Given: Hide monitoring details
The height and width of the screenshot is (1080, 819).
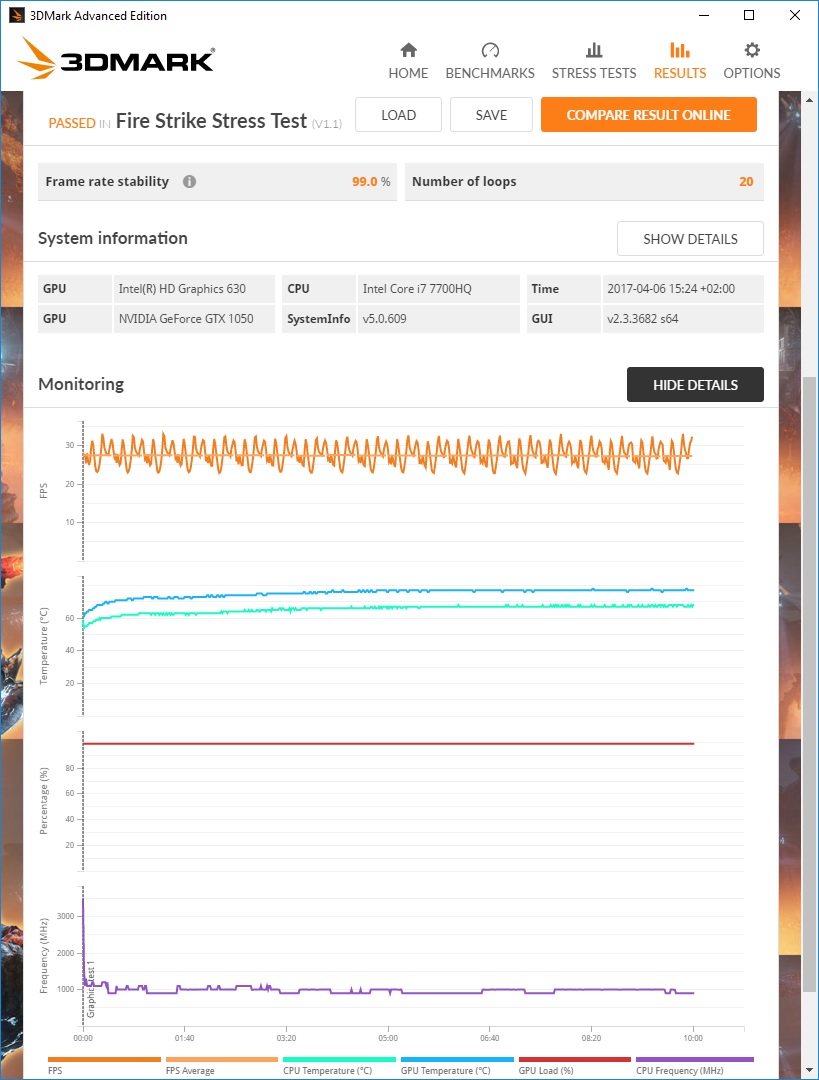Looking at the screenshot, I should 695,384.
